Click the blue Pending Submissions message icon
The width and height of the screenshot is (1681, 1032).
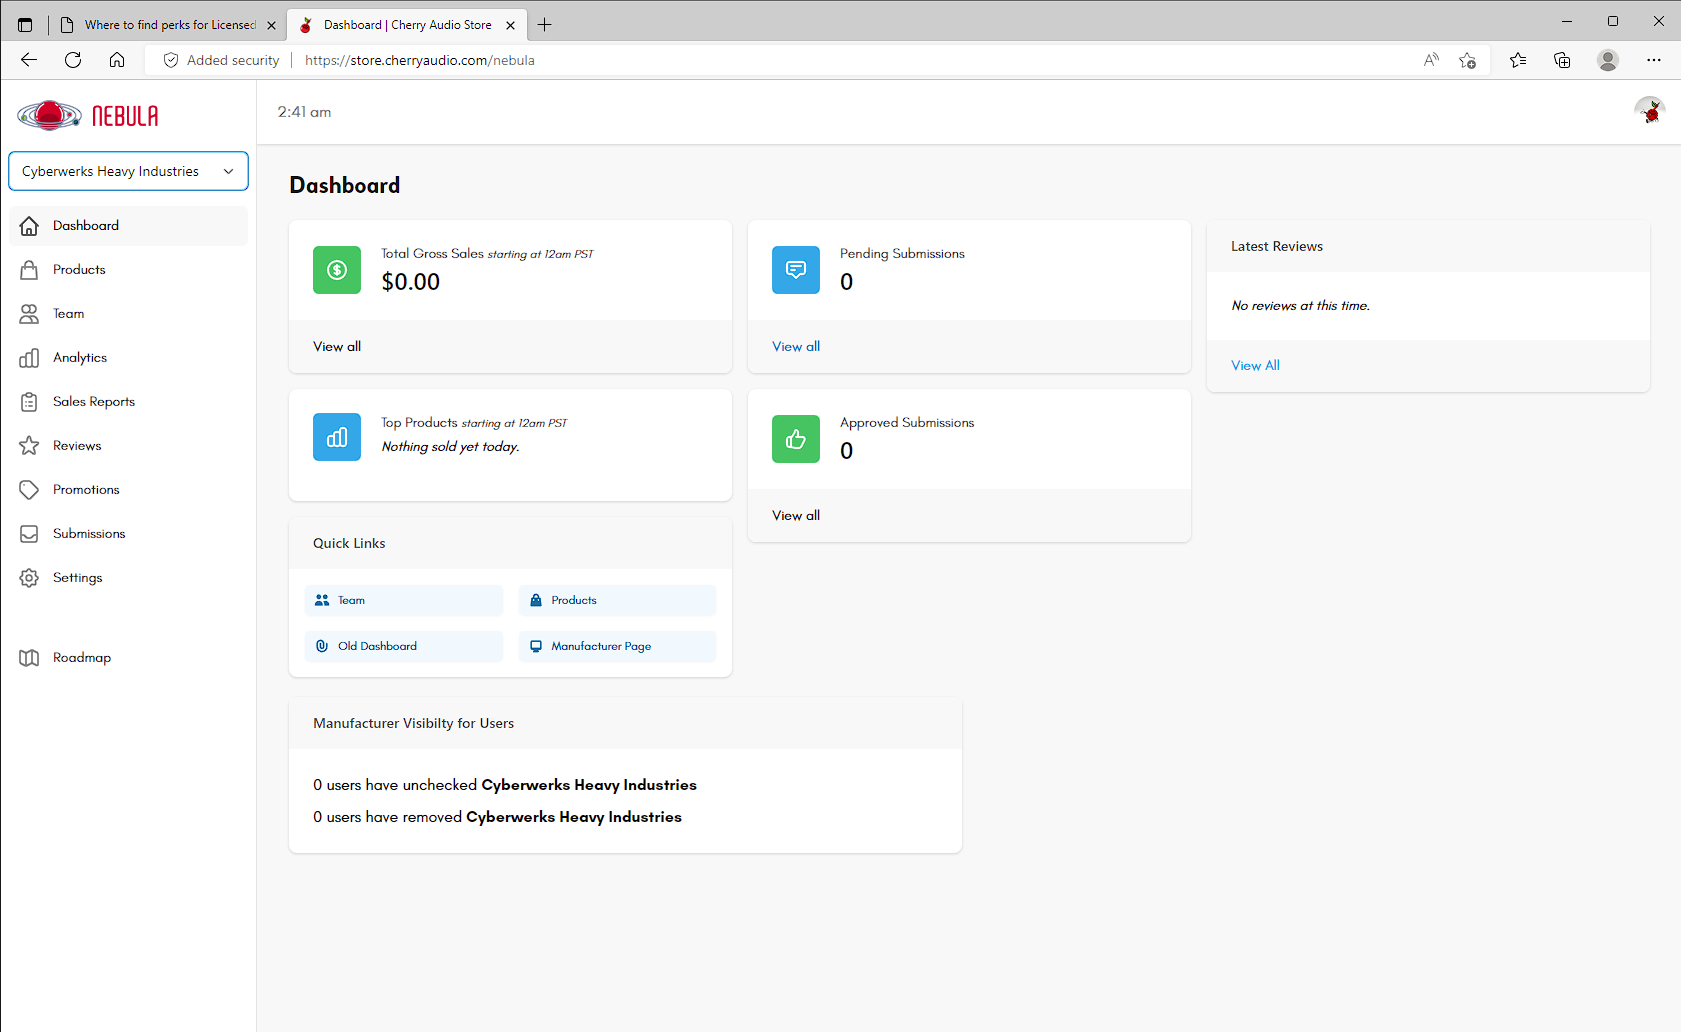(796, 270)
